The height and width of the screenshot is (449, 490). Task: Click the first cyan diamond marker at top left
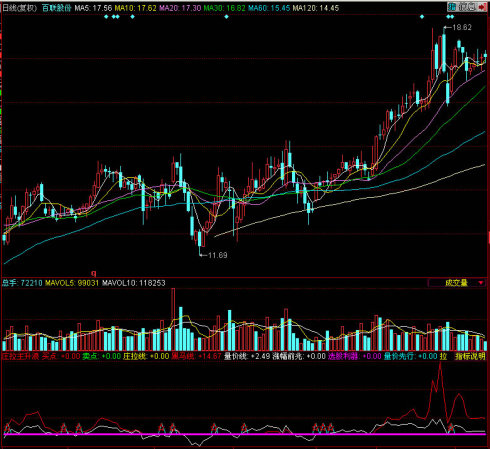click(x=106, y=16)
